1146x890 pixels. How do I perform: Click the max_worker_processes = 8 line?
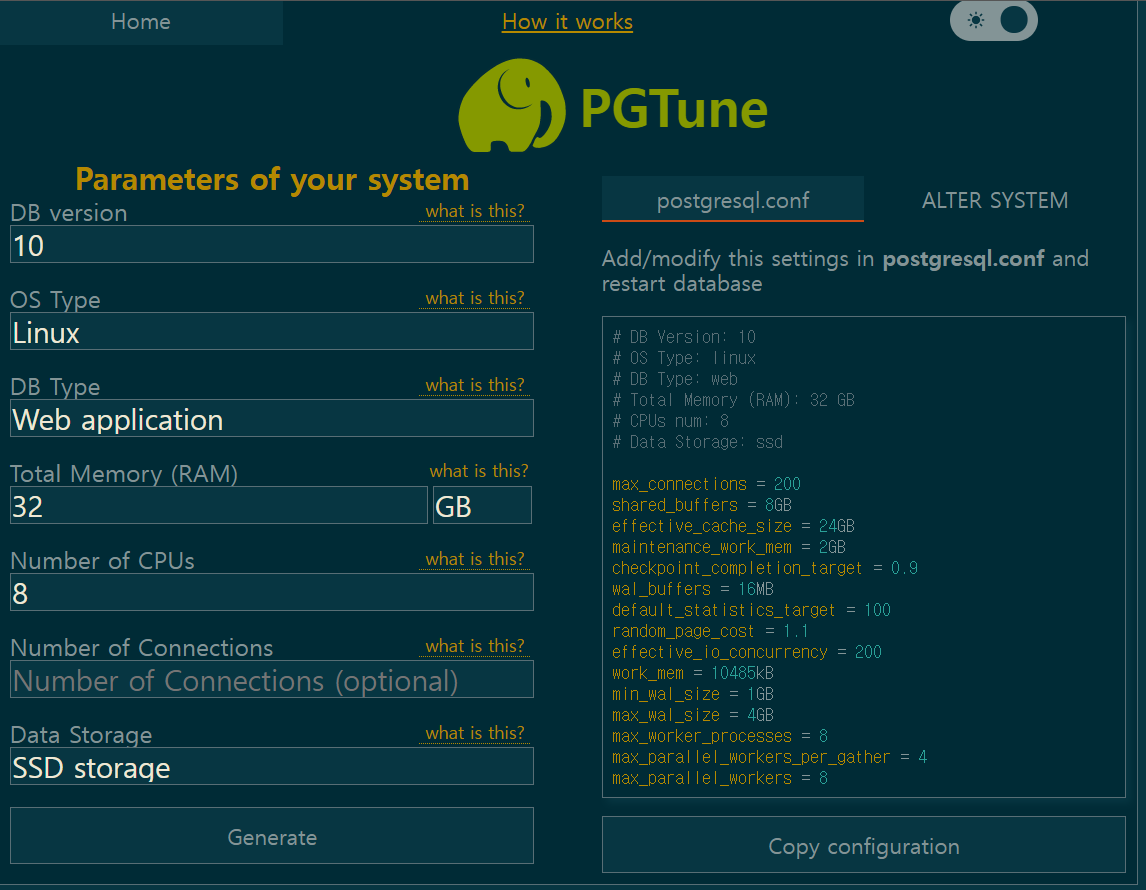click(720, 737)
